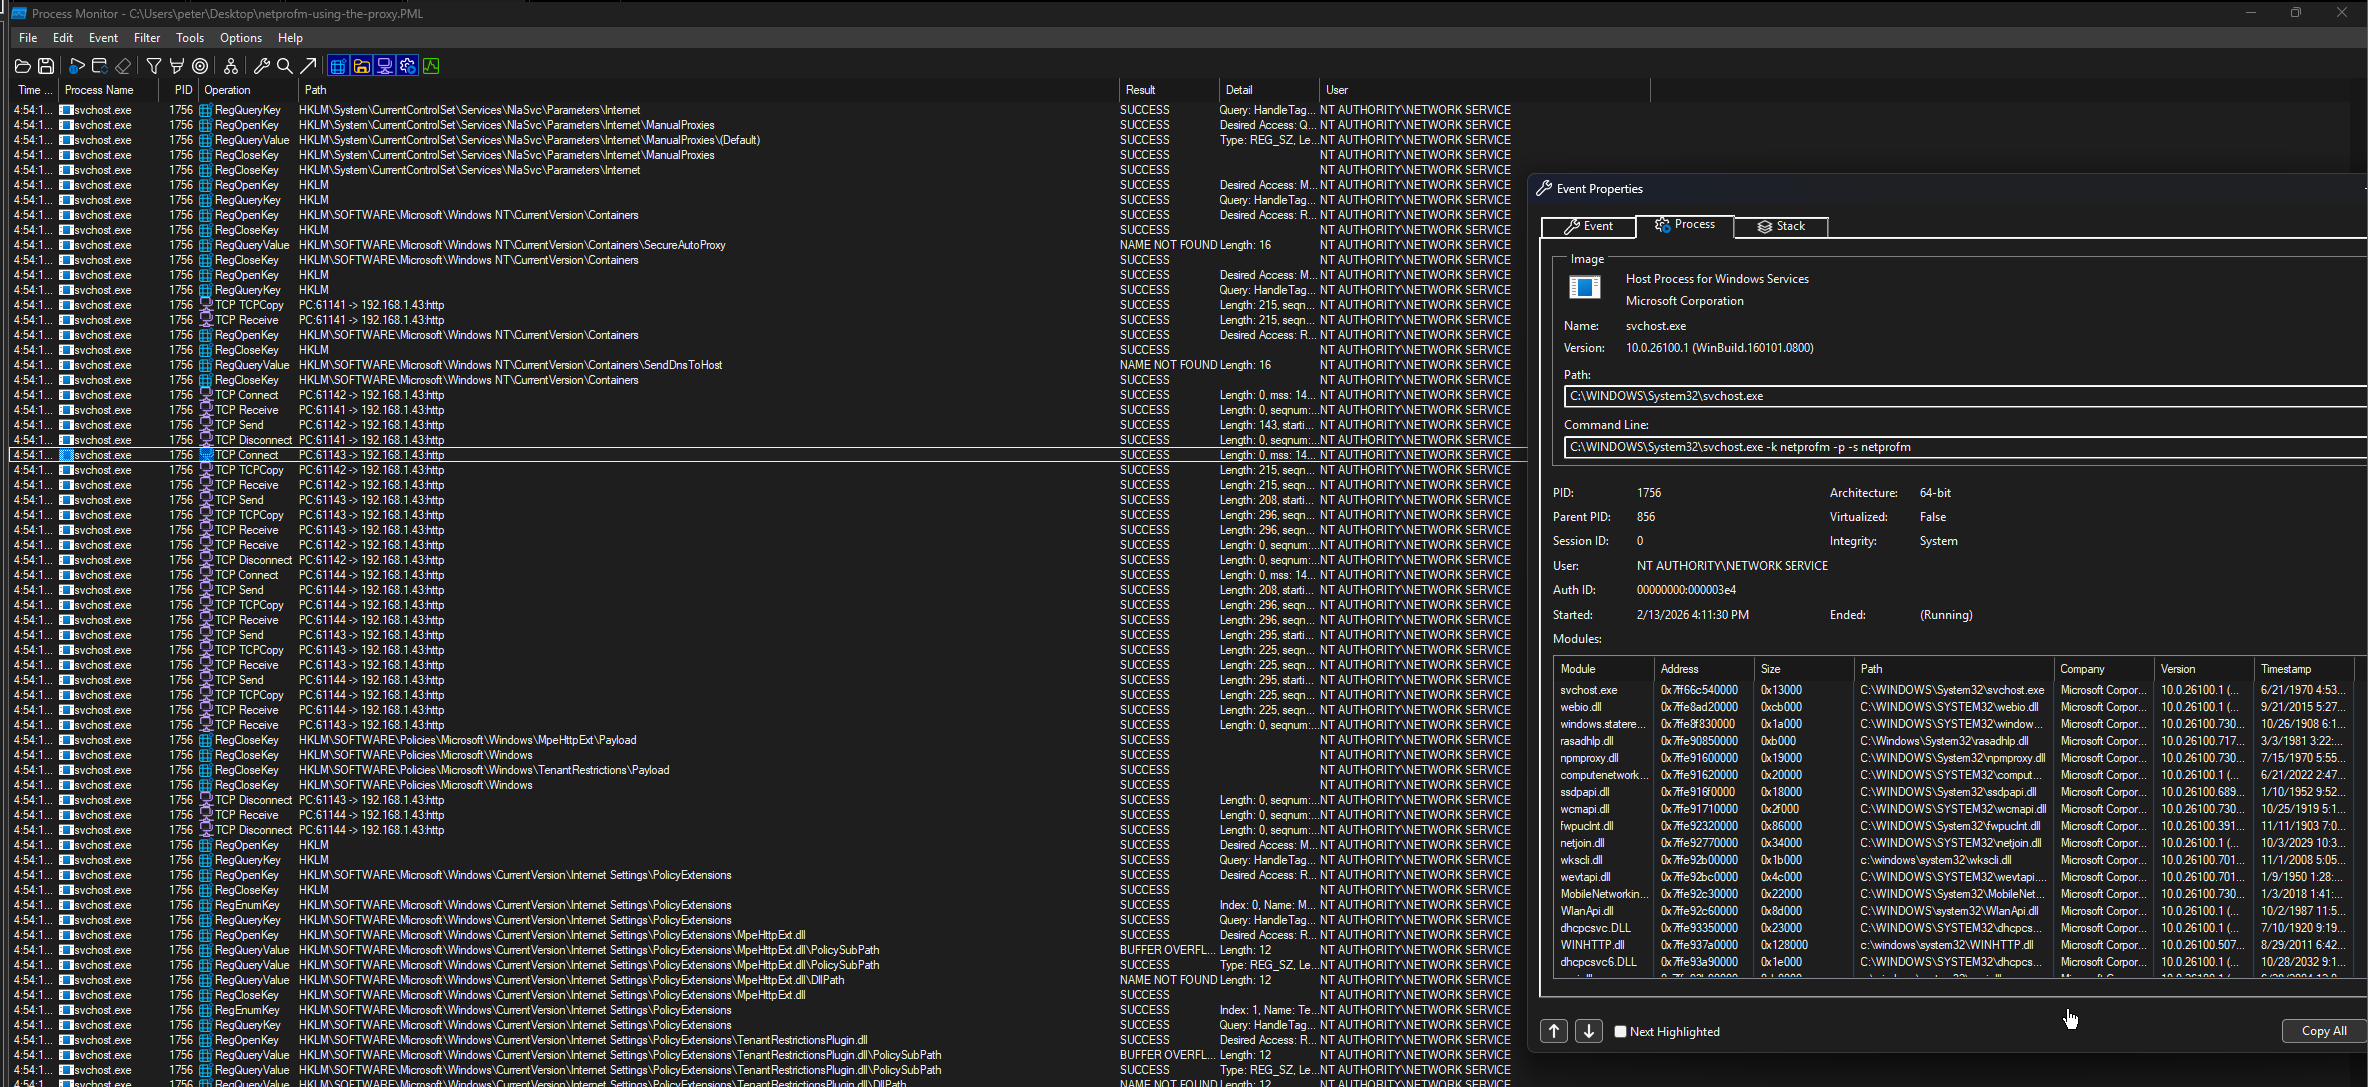Click the magnifier Find icon
Image resolution: width=2368 pixels, height=1087 pixels.
pyautogui.click(x=285, y=66)
